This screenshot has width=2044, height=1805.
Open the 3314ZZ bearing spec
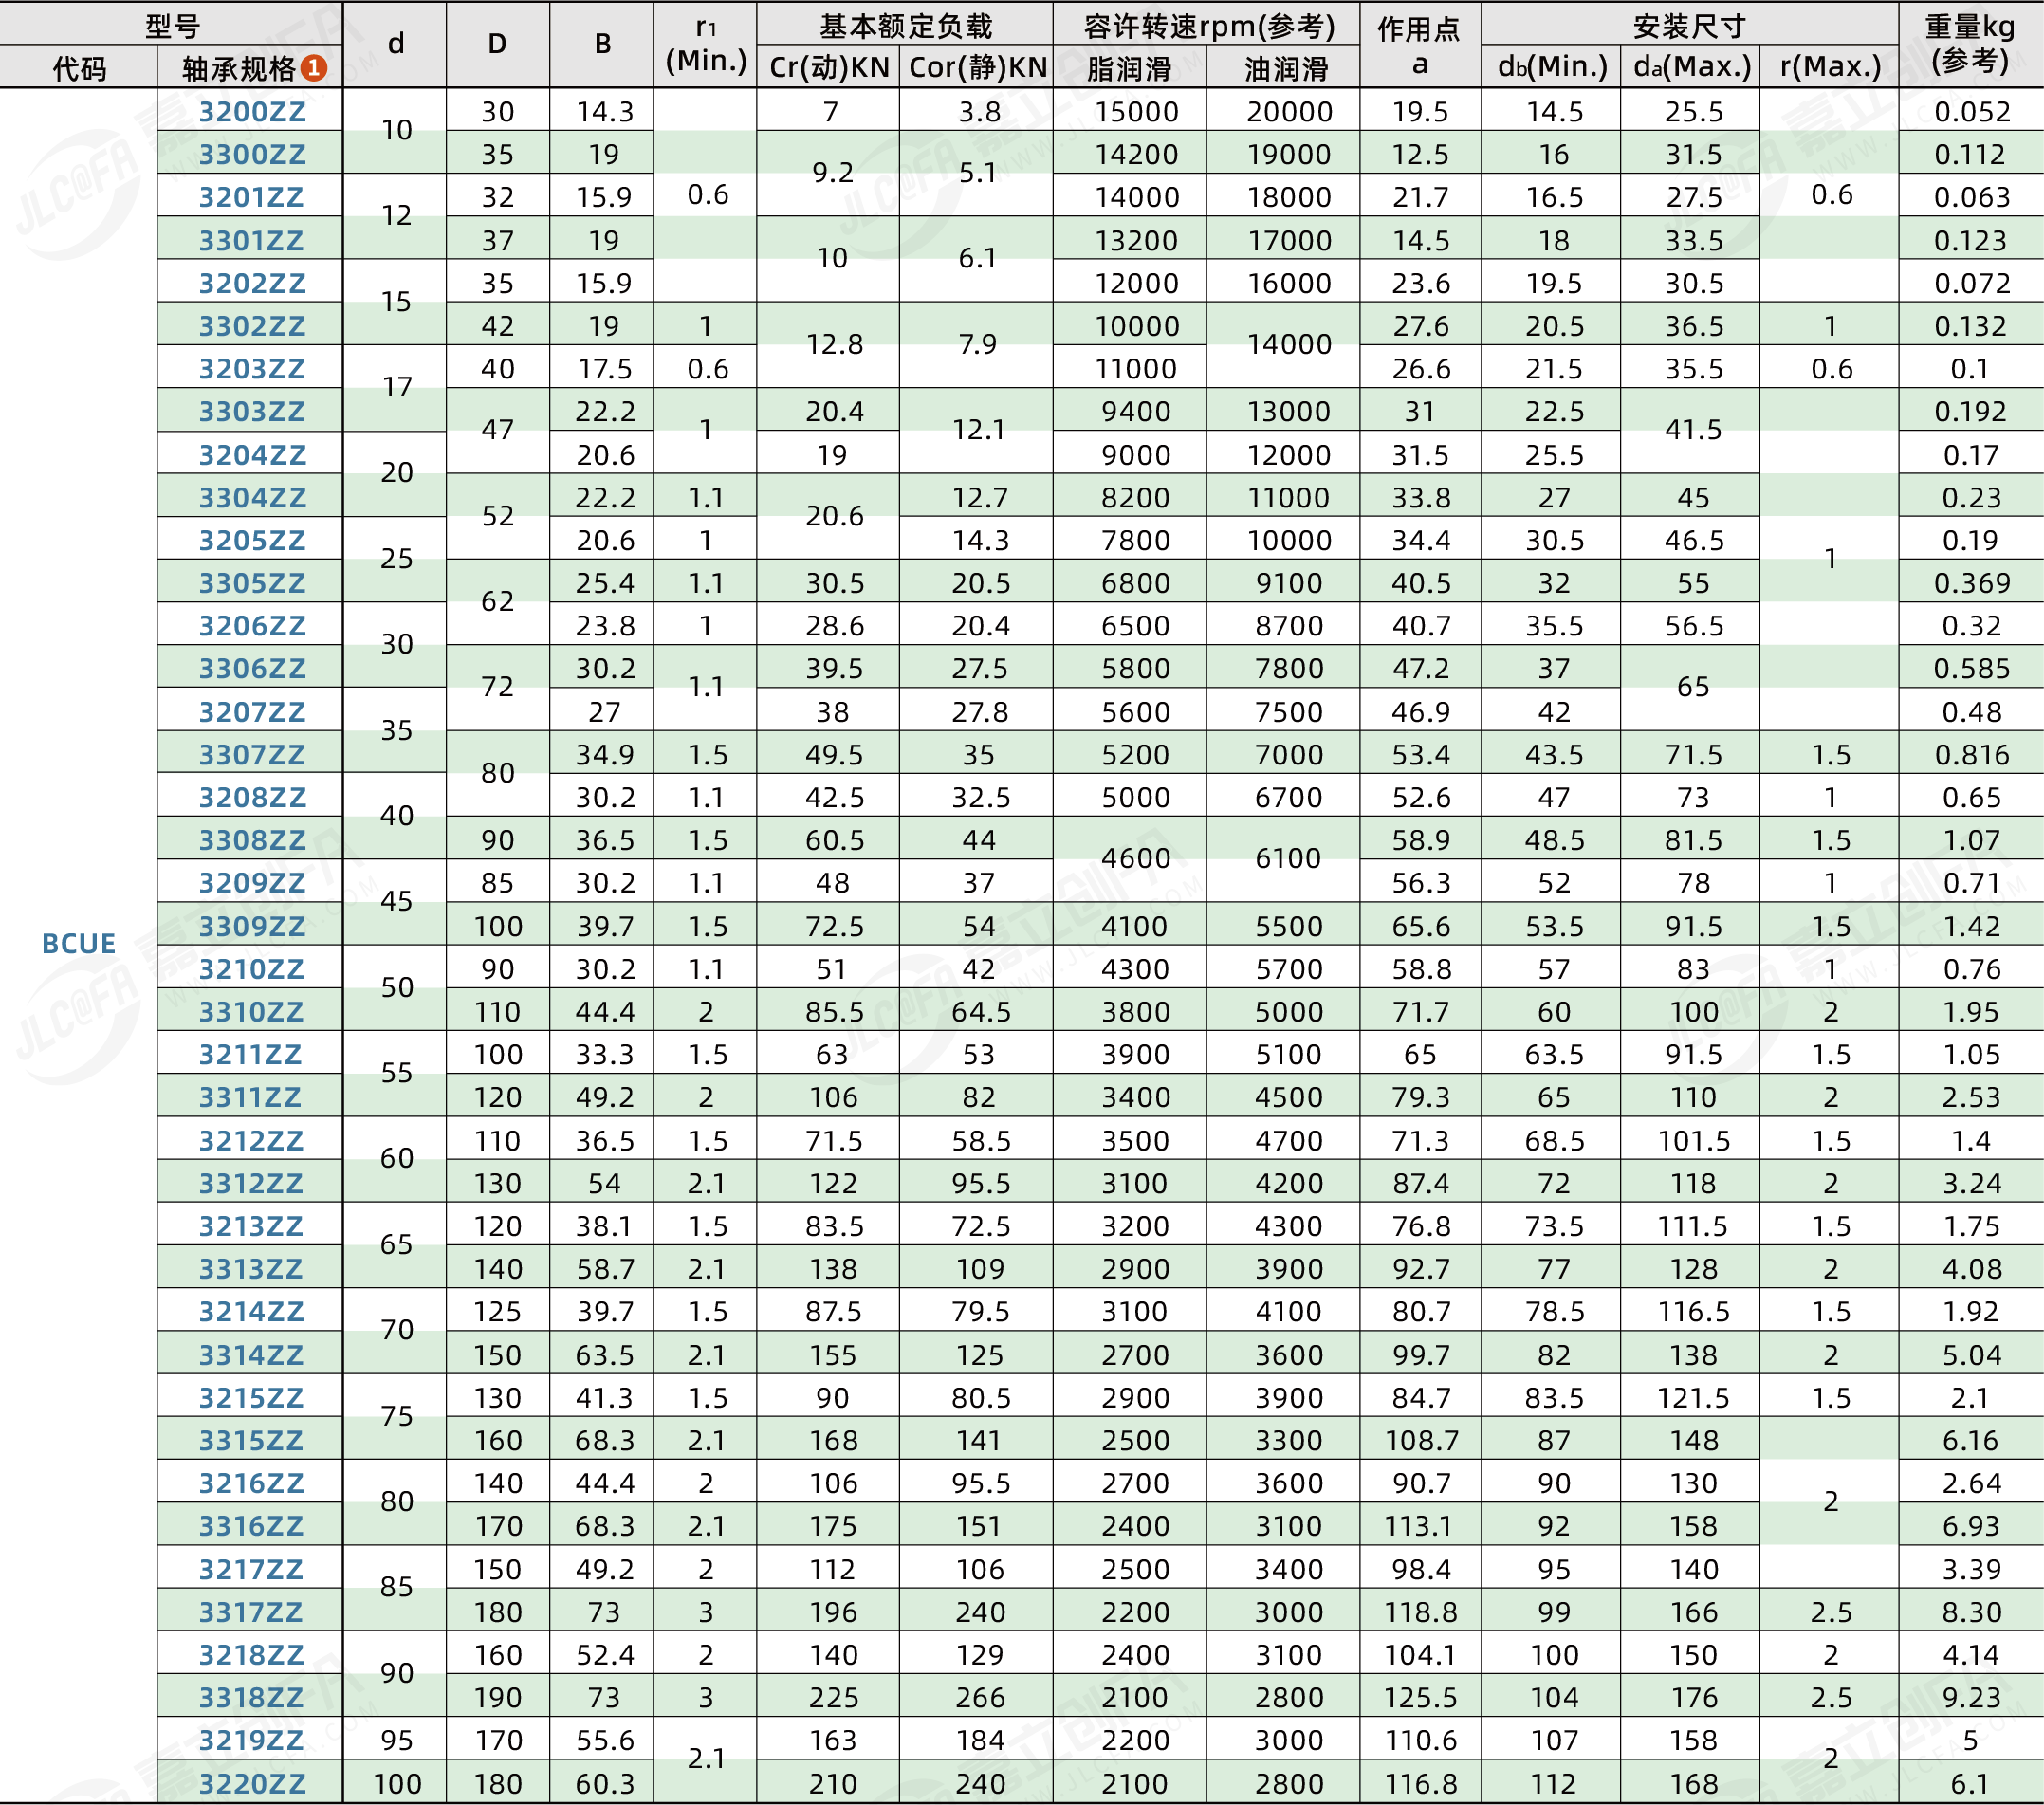tap(251, 1355)
